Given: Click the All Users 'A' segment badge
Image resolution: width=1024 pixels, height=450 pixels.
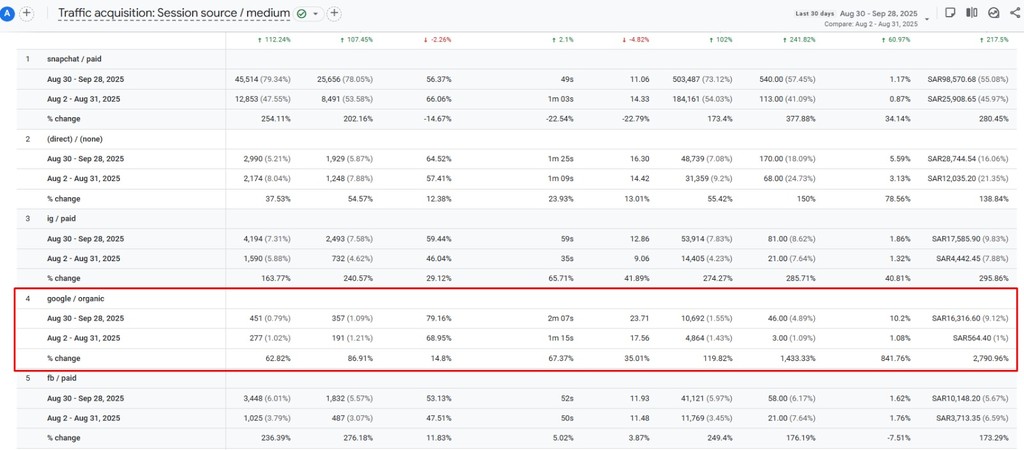Looking at the screenshot, I should [x=9, y=13].
